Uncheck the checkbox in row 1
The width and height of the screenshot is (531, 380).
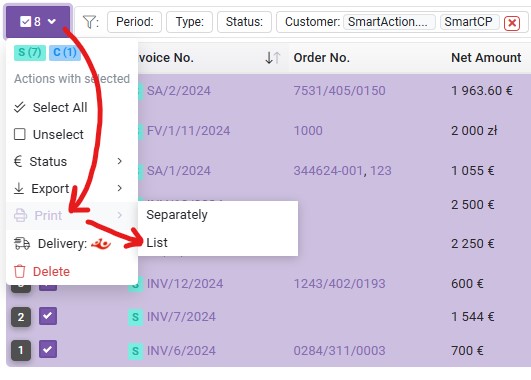click(x=48, y=349)
